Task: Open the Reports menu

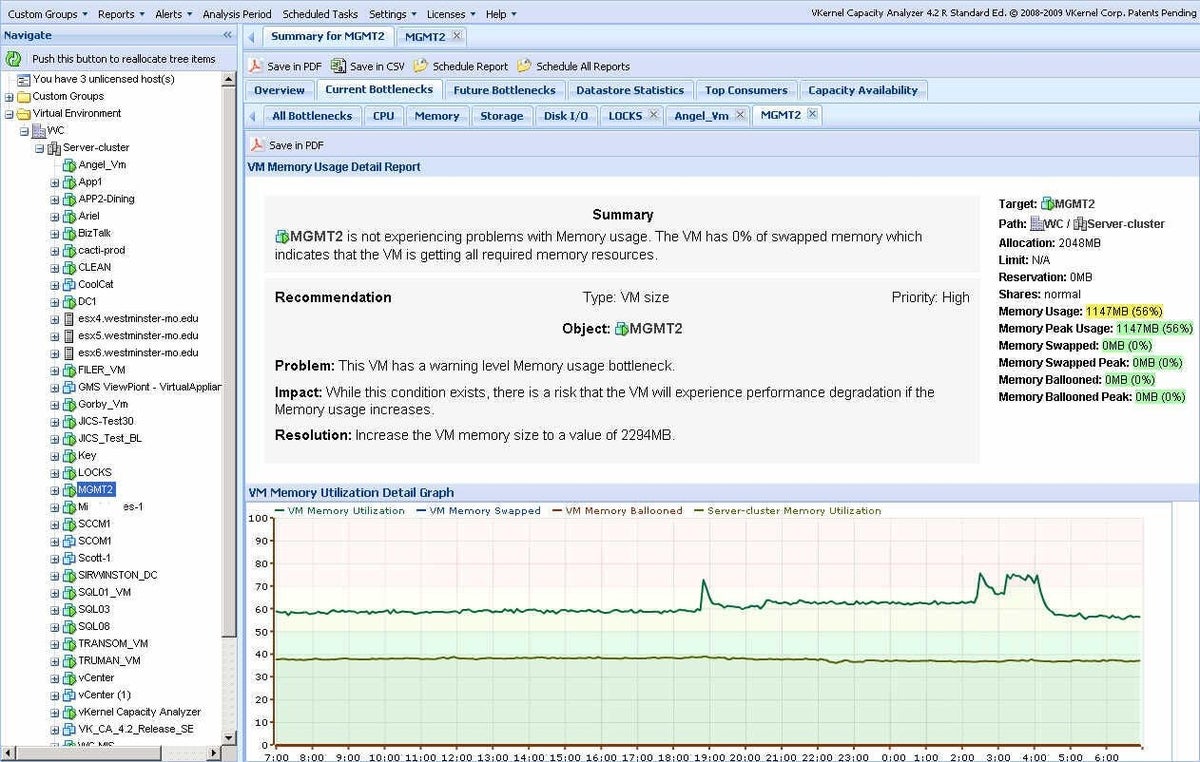Action: [x=120, y=14]
